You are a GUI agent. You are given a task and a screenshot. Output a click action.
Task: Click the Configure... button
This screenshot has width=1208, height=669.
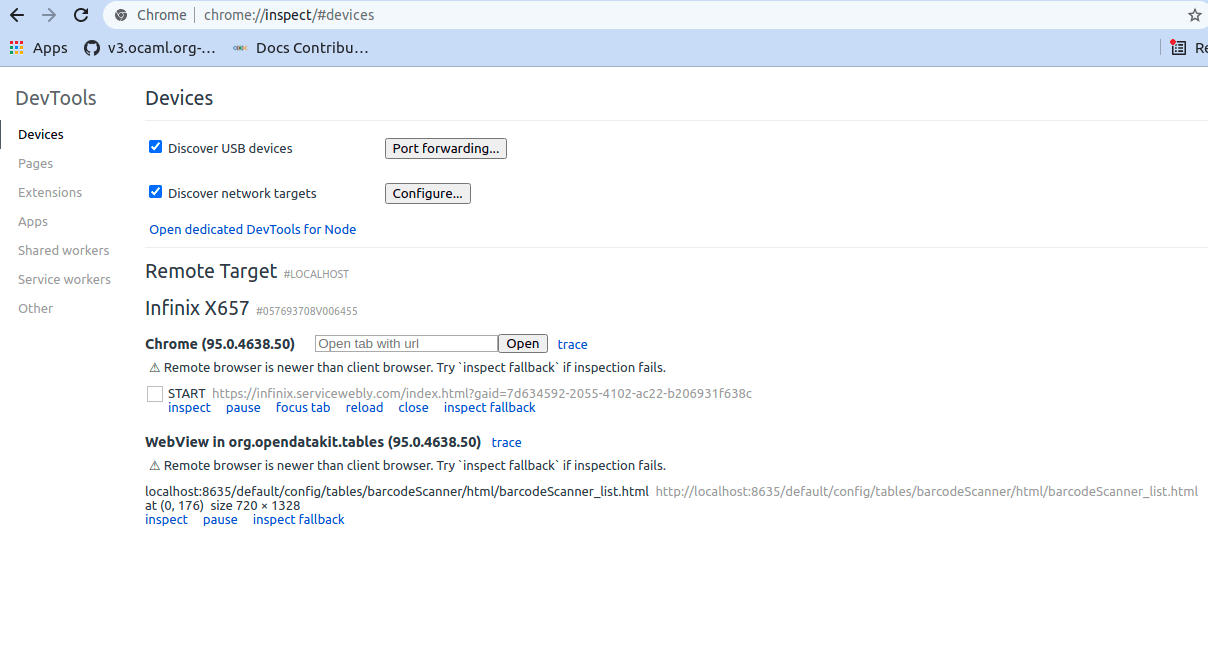pyautogui.click(x=427, y=193)
